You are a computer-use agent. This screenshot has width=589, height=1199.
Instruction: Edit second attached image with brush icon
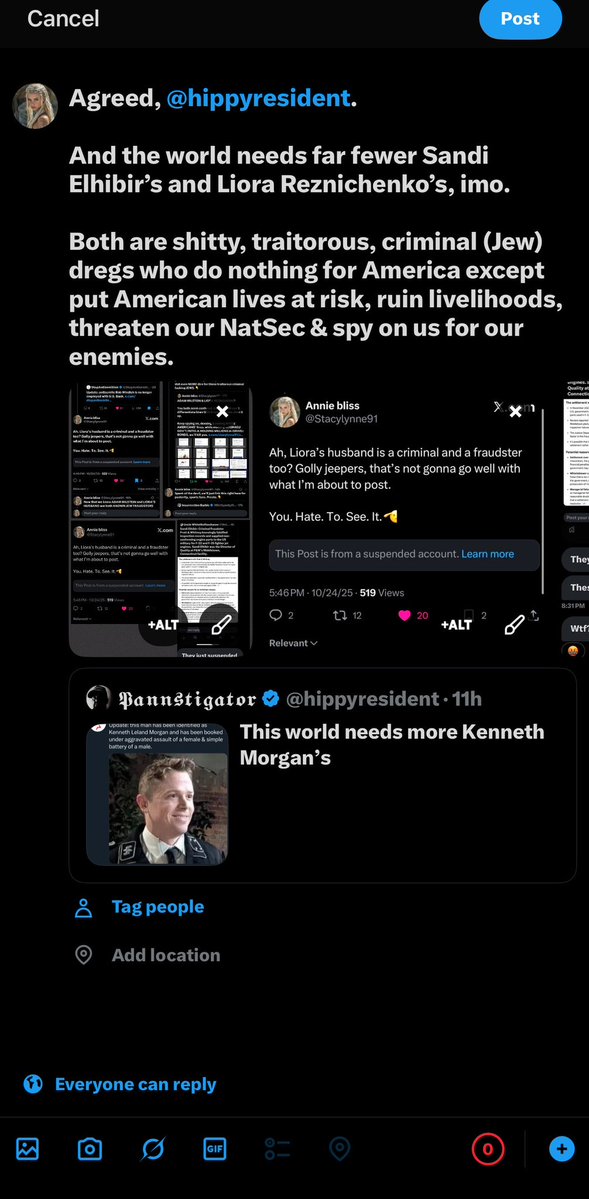515,625
